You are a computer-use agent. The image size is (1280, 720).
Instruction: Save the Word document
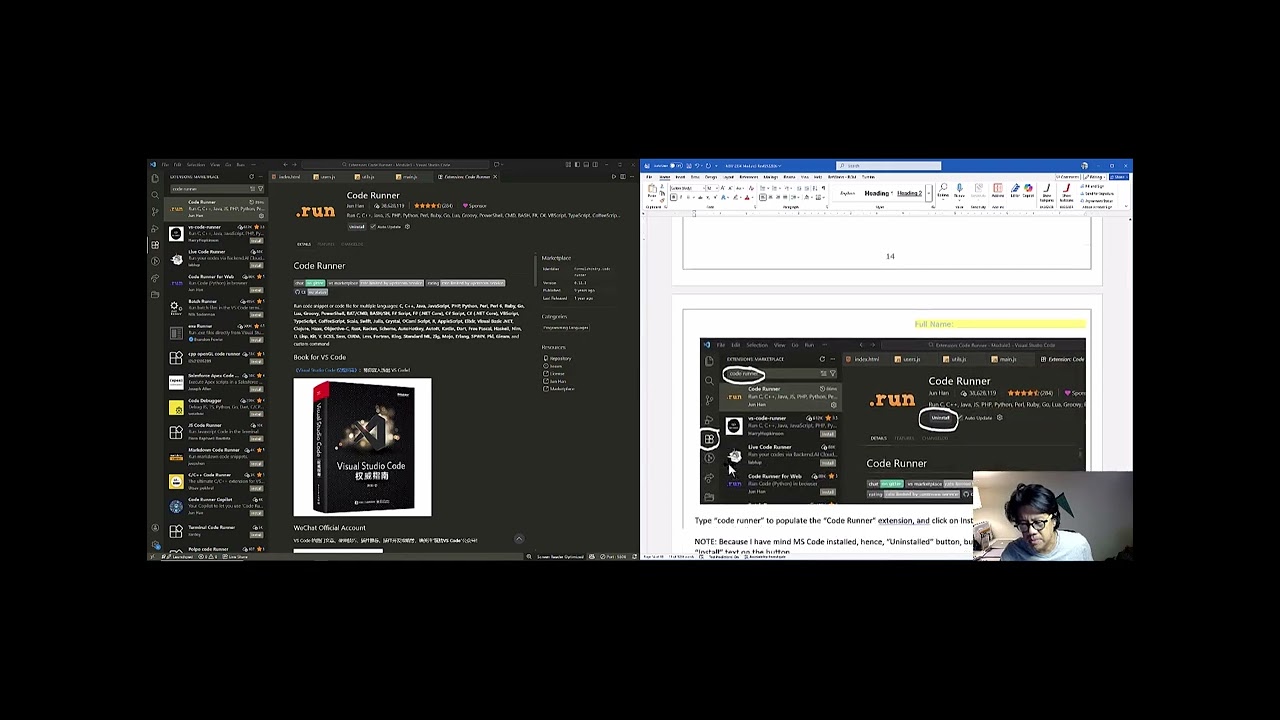coord(690,166)
